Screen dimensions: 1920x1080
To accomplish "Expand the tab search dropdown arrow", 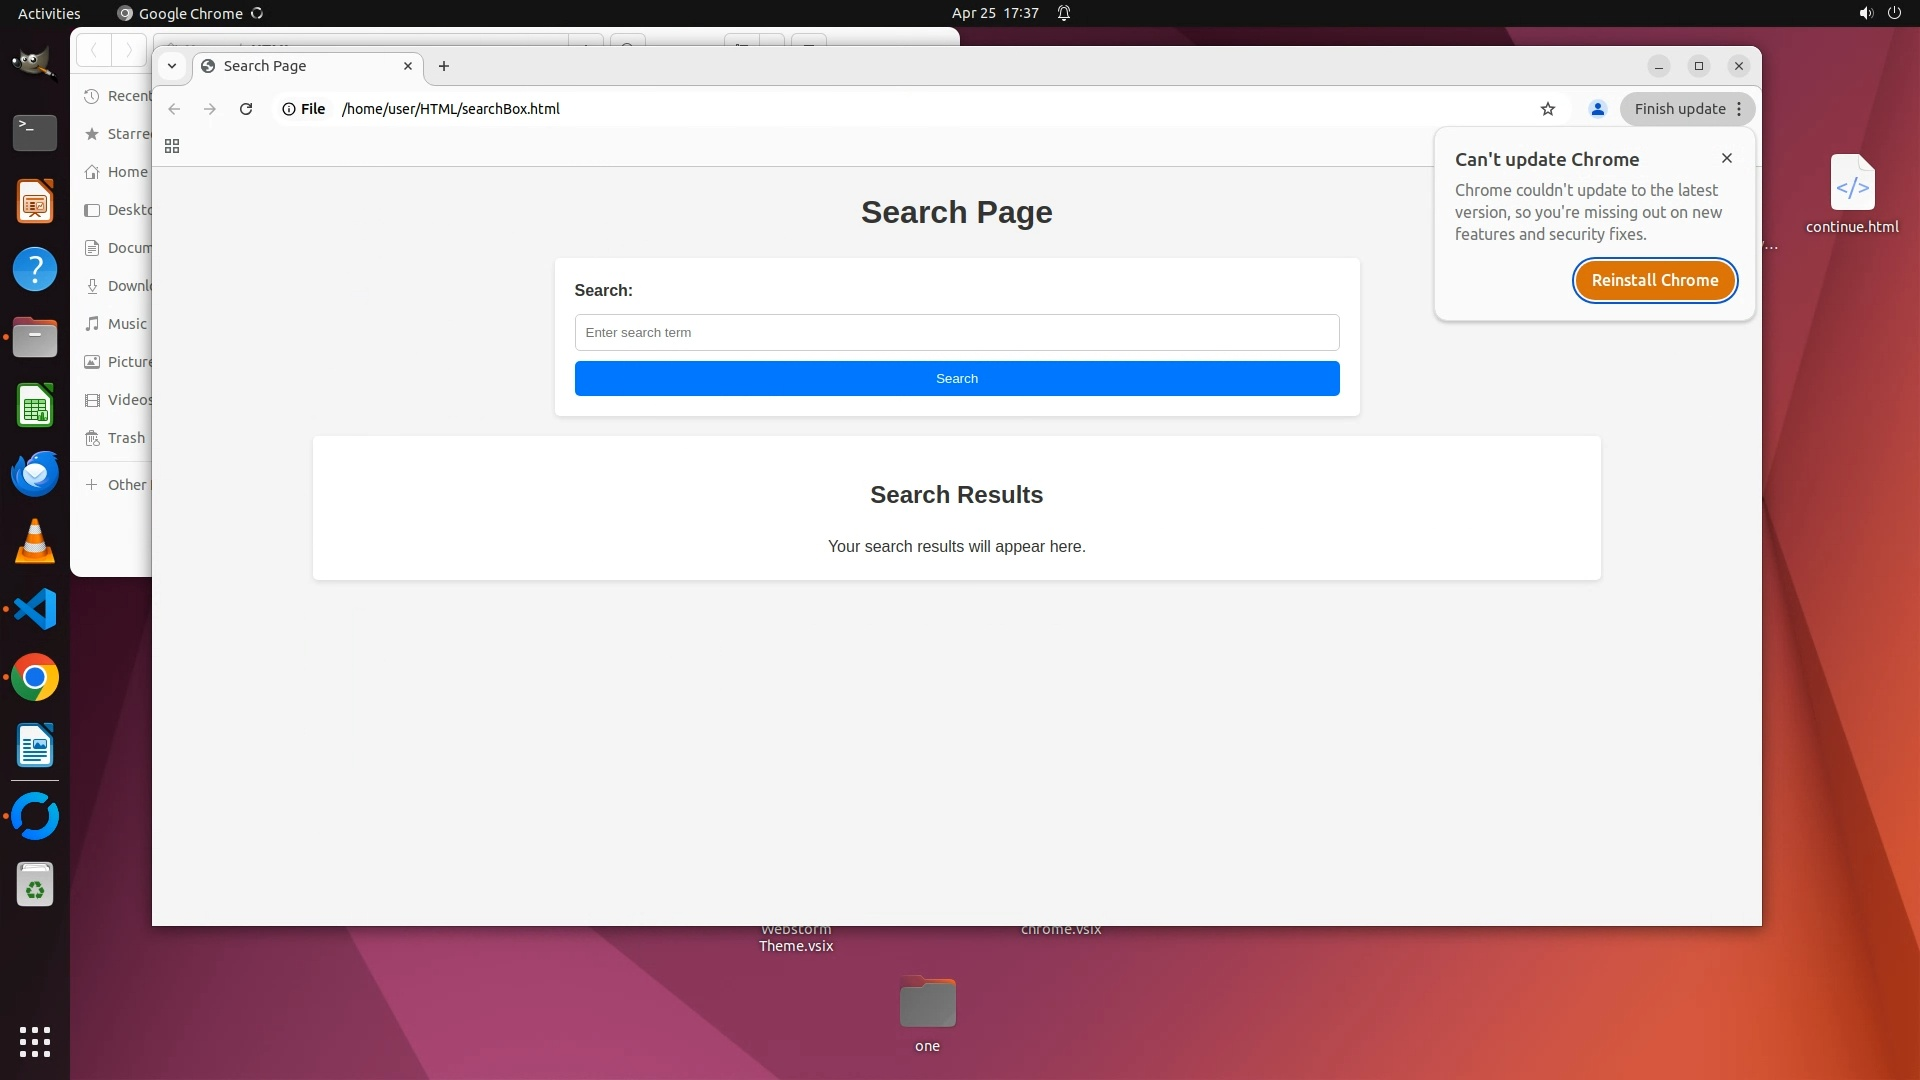I will [x=172, y=66].
